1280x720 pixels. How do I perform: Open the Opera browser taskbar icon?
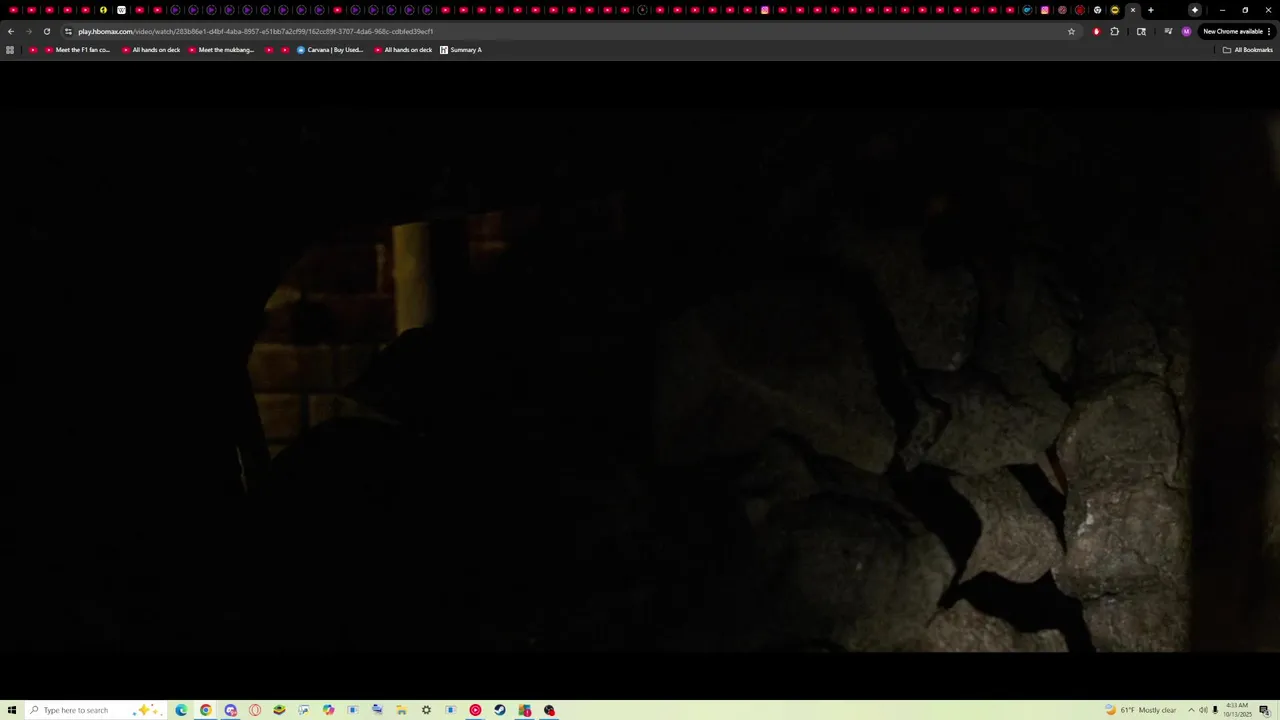tap(255, 710)
